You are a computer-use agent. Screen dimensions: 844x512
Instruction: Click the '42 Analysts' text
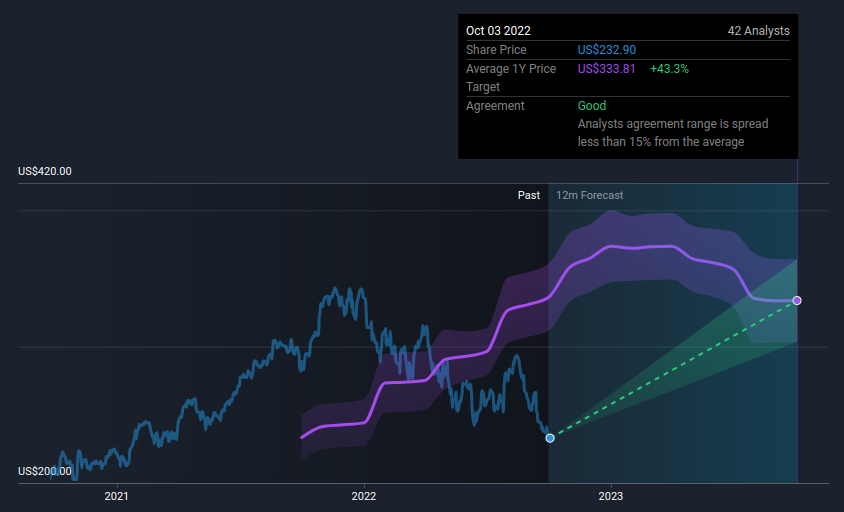coord(758,31)
